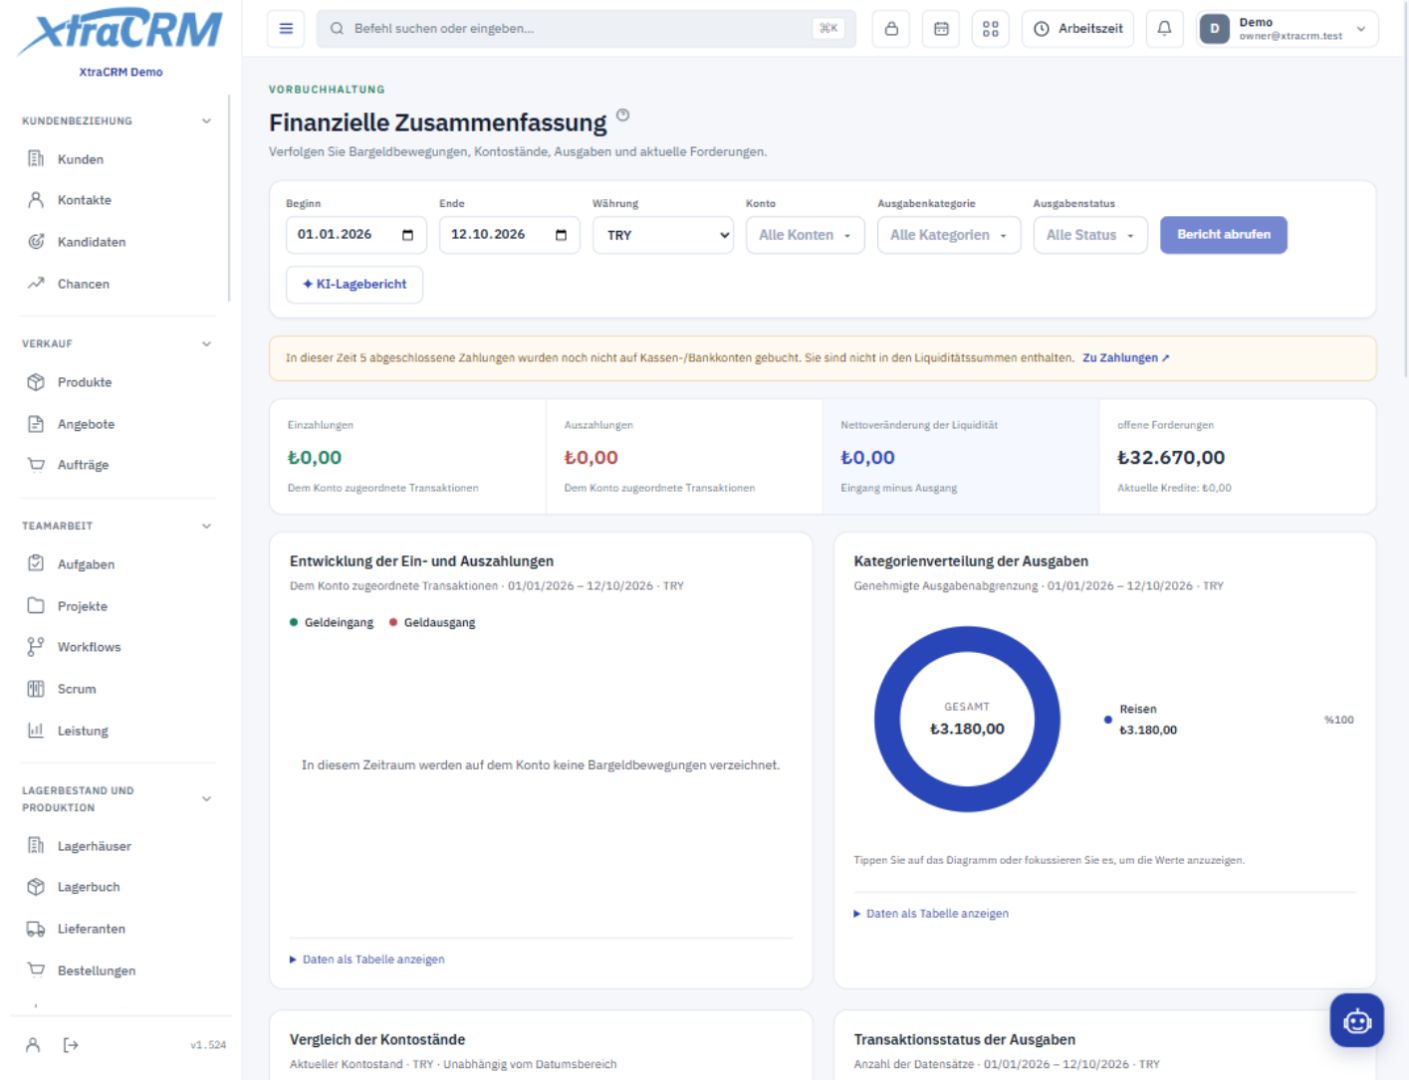Click the Geldeingang legend entry
Image resolution: width=1409 pixels, height=1080 pixels.
pos(331,623)
